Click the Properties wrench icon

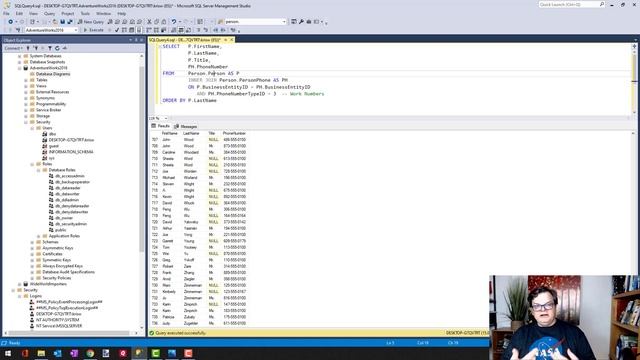click(301, 22)
